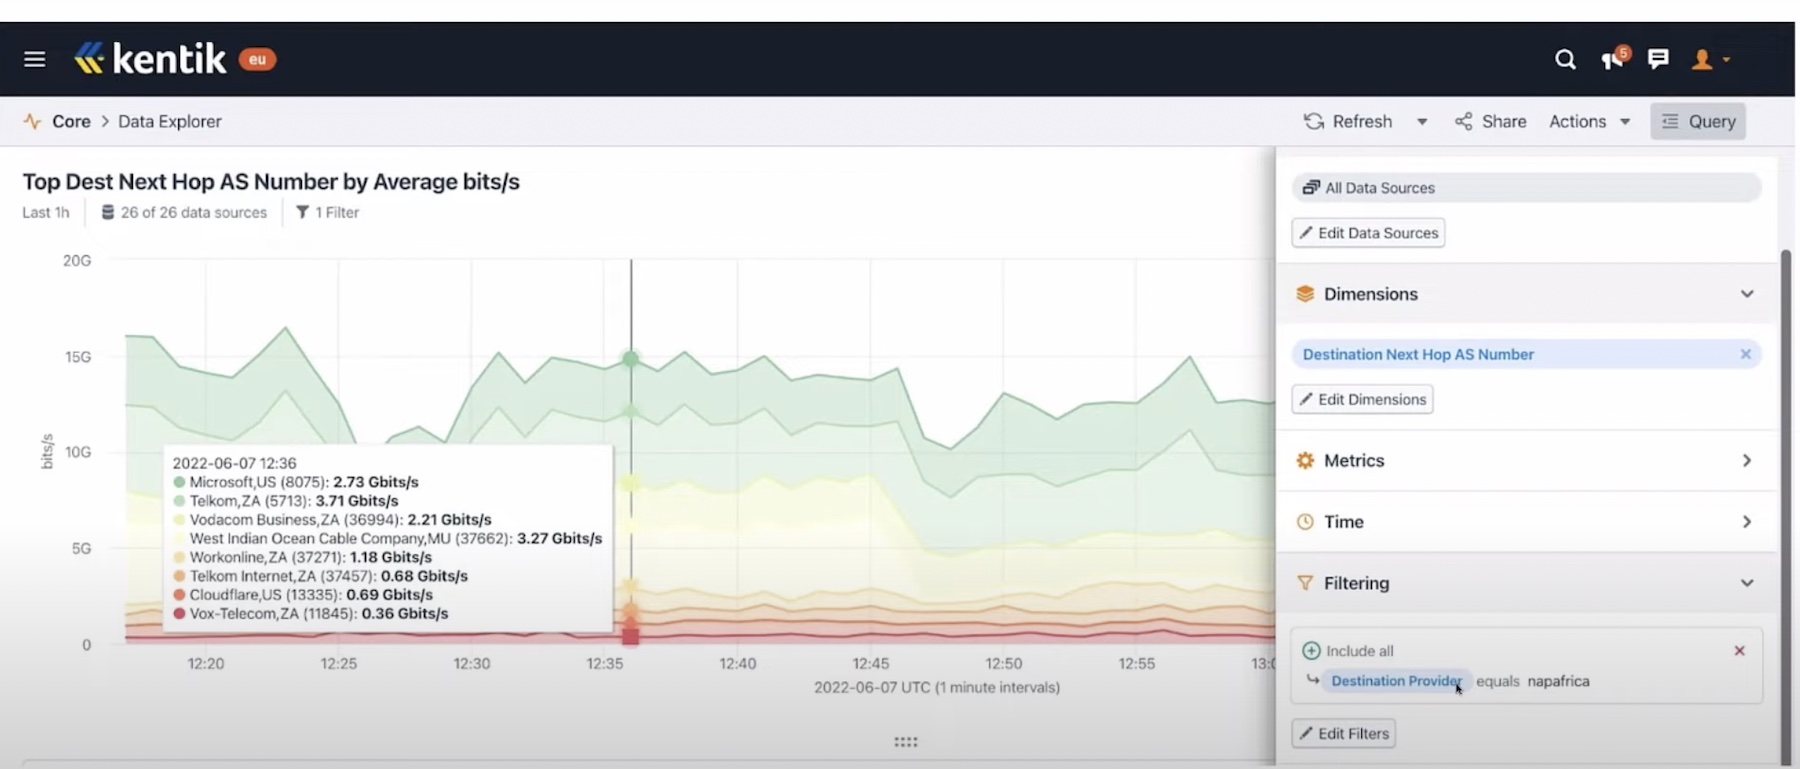
Task: Open the user profile menu
Action: tap(1709, 60)
